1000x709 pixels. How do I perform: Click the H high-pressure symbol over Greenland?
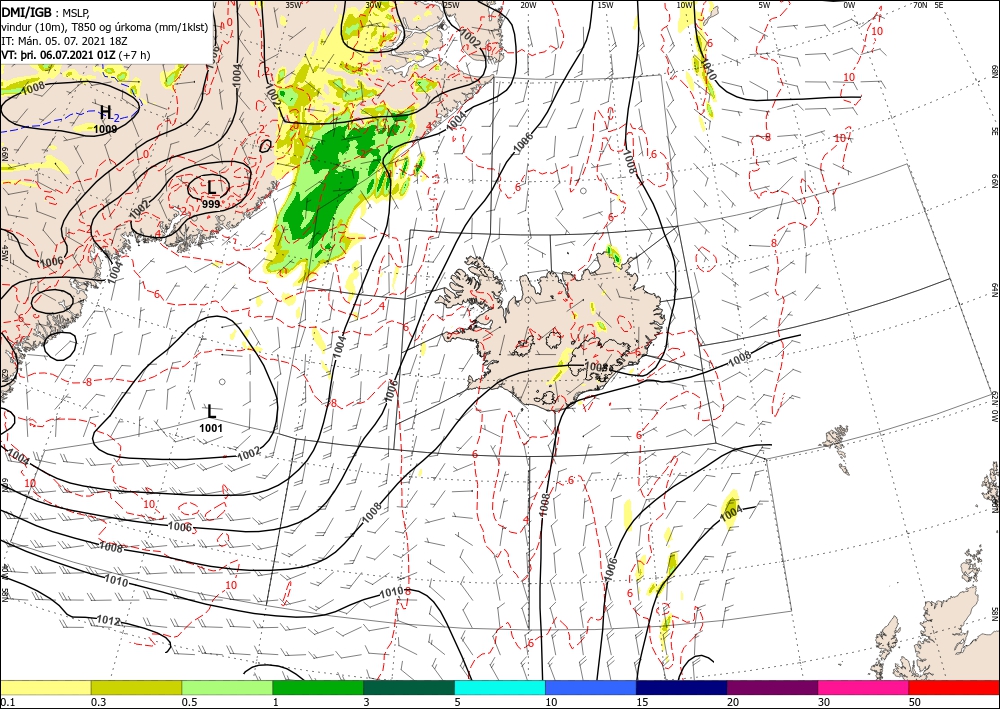coord(106,113)
